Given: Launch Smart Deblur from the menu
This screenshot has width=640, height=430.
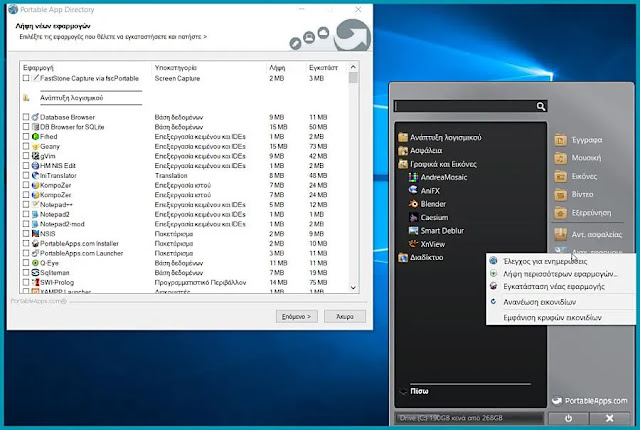Looking at the screenshot, I should [436, 231].
